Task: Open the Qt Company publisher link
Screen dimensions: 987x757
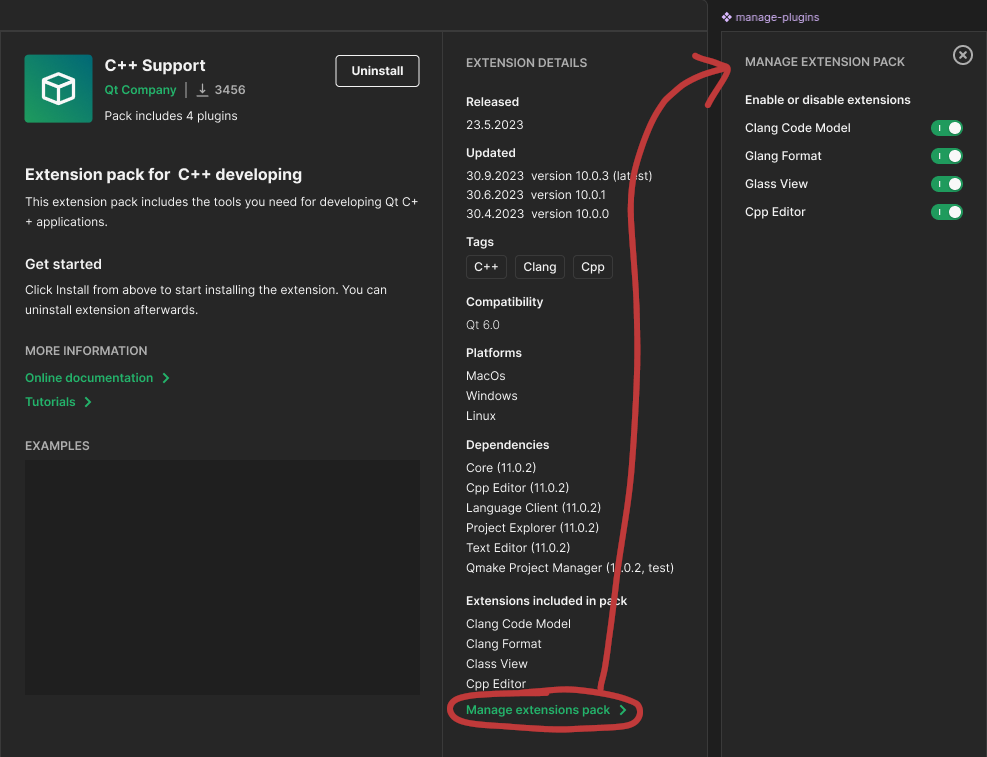Action: 140,90
